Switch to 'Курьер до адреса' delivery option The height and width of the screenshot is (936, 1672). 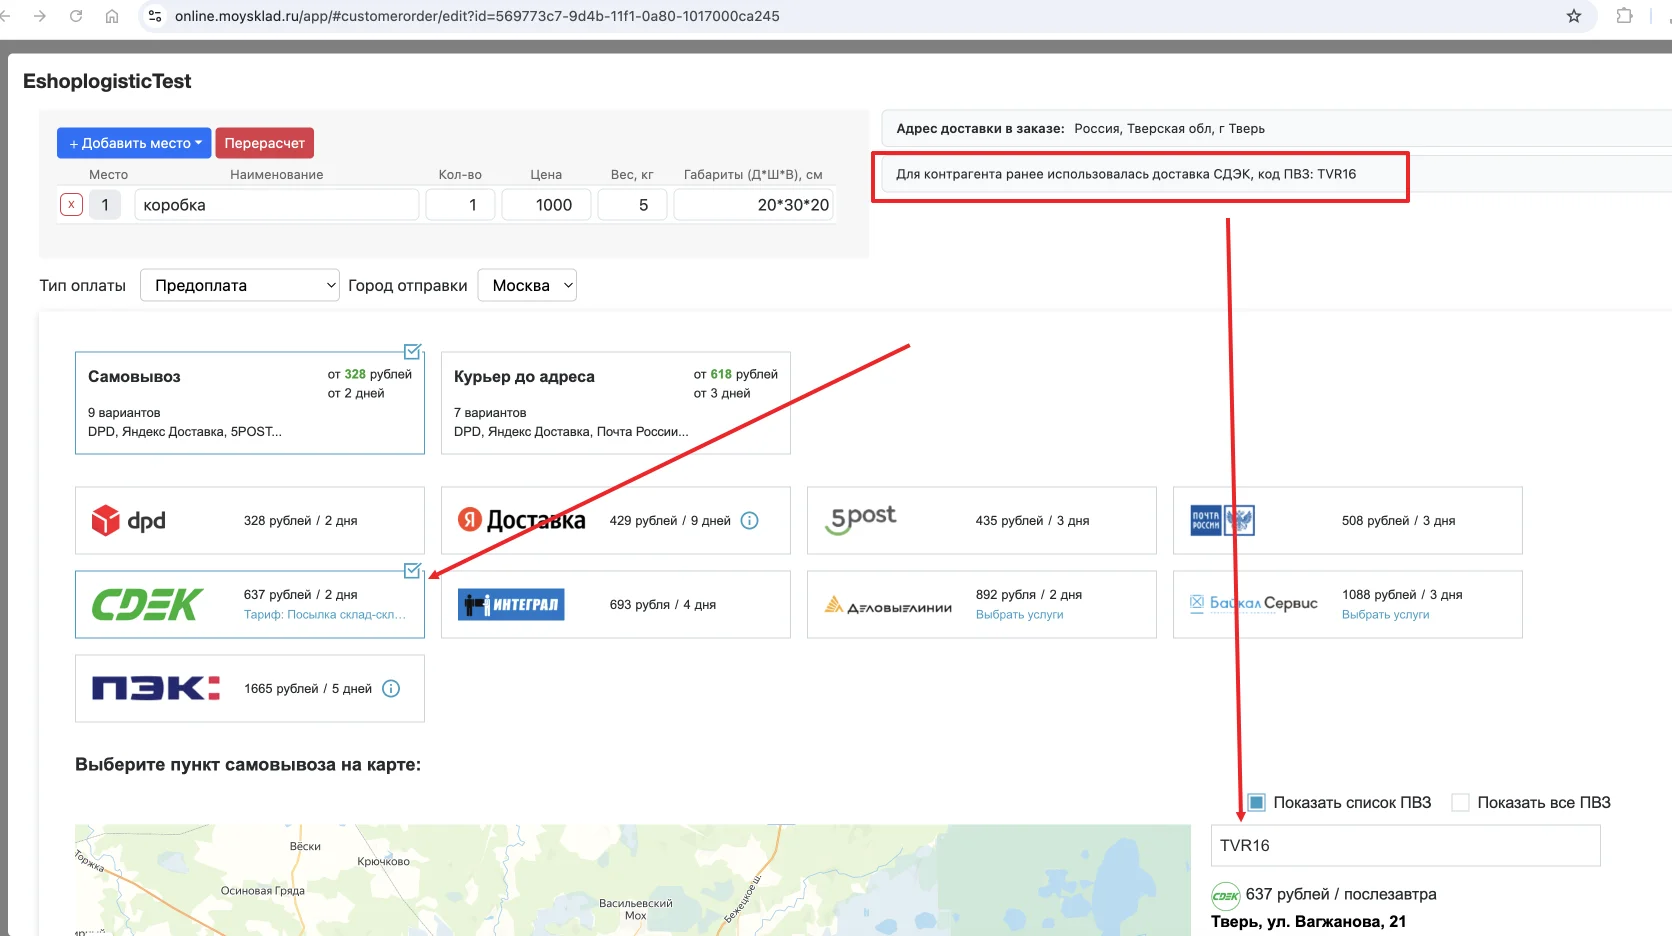point(616,403)
